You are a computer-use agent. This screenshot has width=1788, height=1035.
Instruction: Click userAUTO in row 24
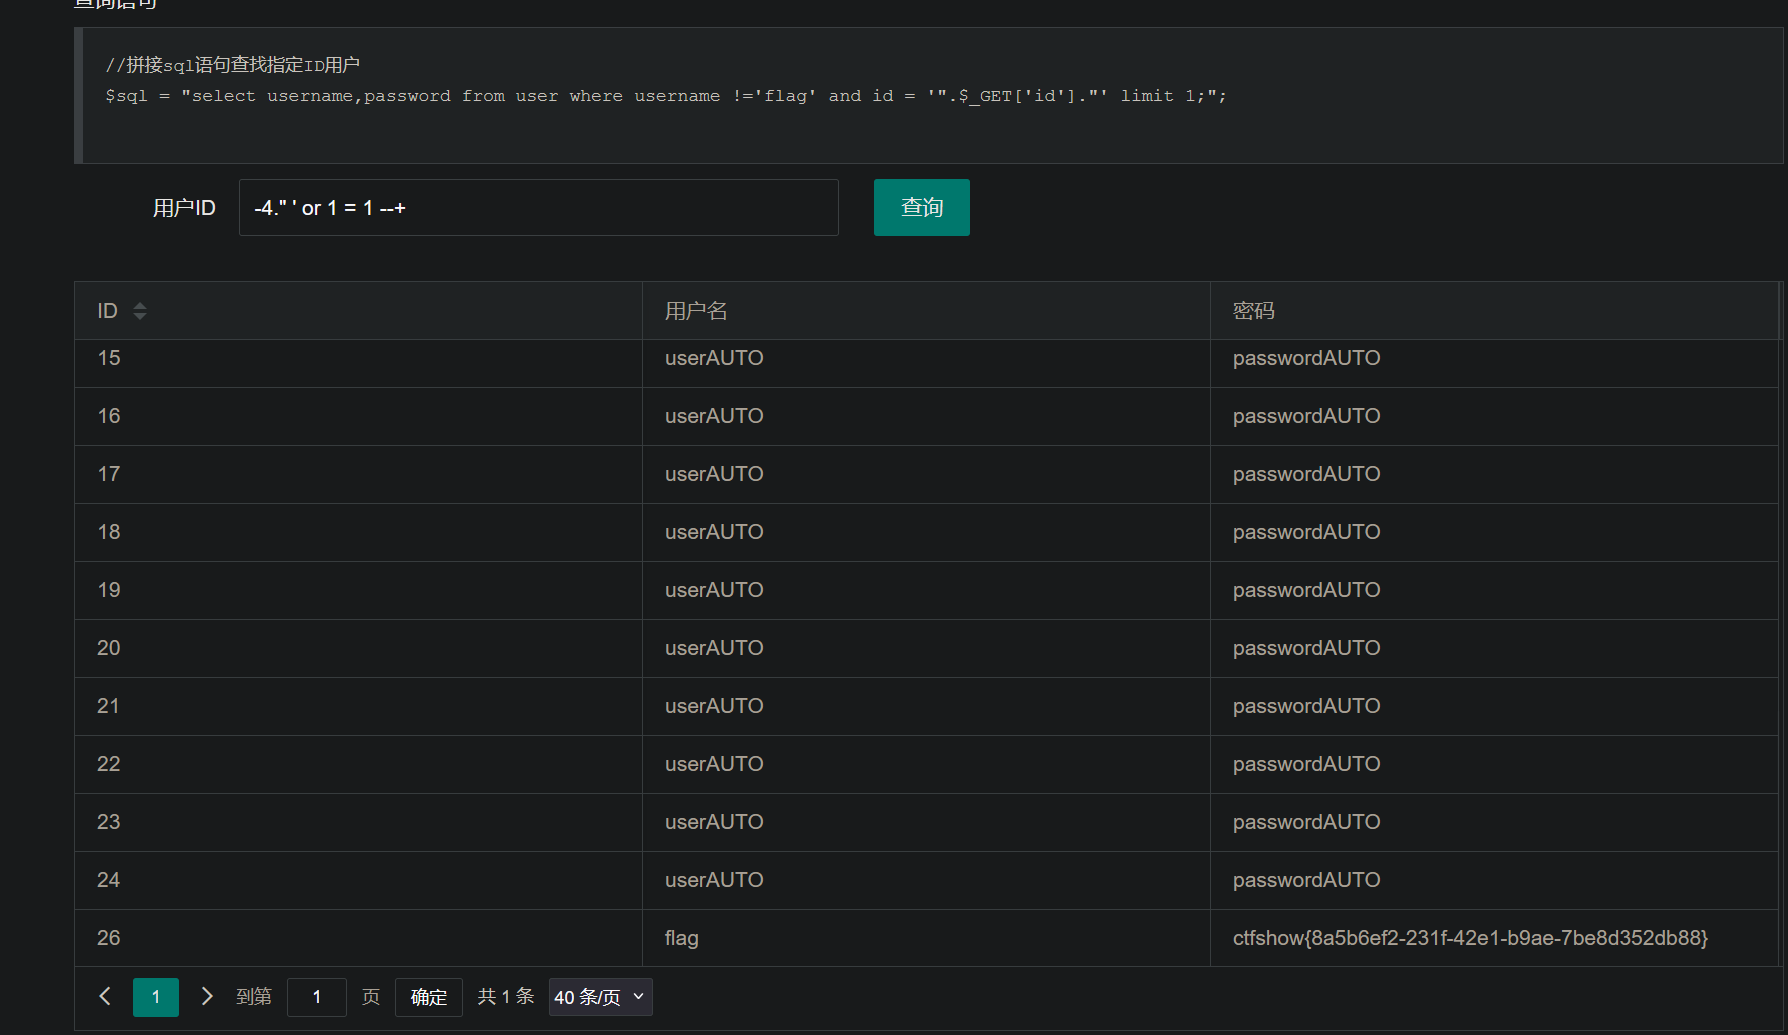tap(714, 880)
